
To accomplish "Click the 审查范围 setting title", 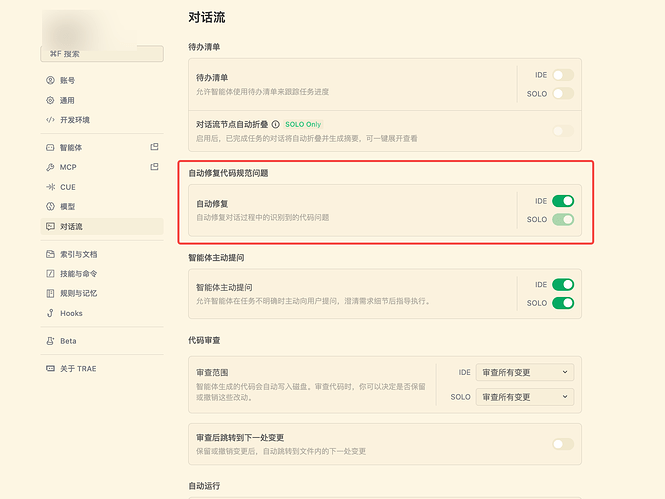I will pyautogui.click(x=212, y=373).
